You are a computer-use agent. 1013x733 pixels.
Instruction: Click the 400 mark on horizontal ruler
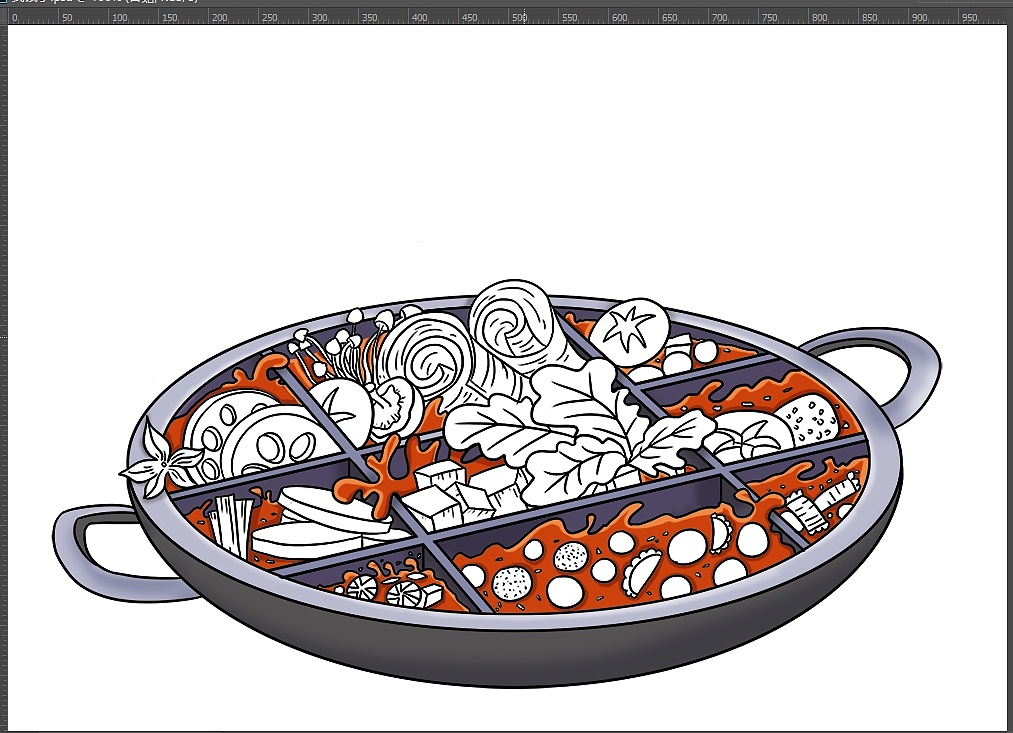pos(419,18)
